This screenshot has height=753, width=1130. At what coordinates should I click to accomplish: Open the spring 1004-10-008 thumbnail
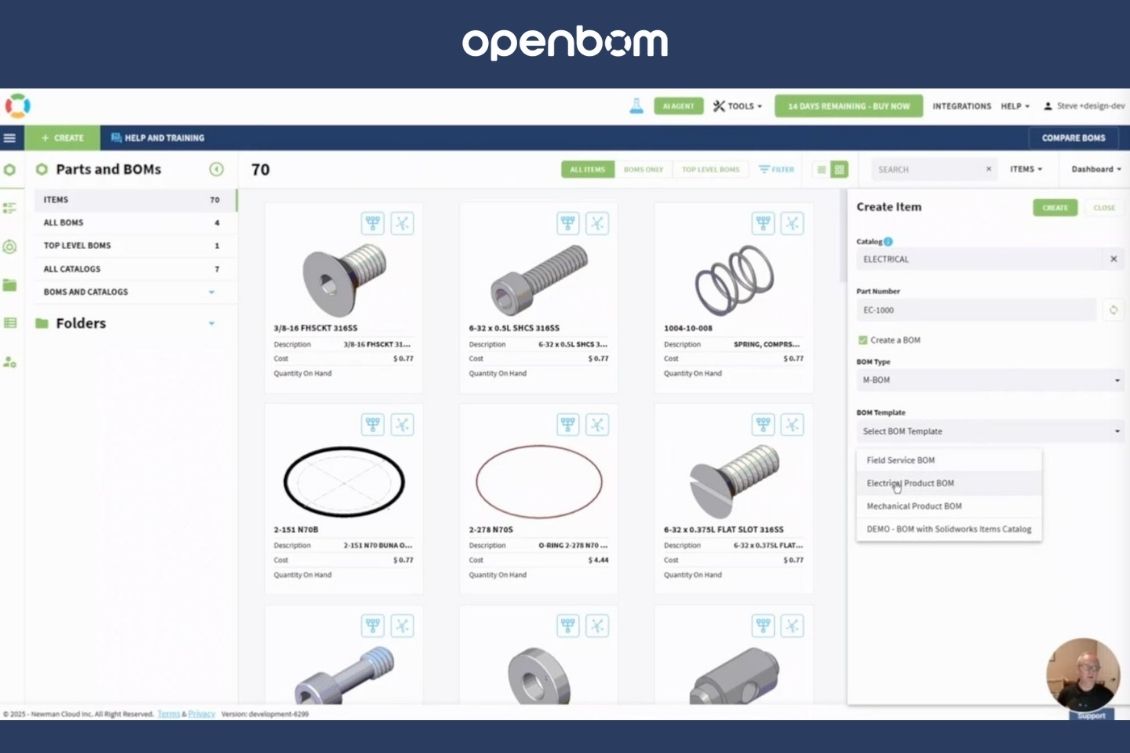point(734,279)
